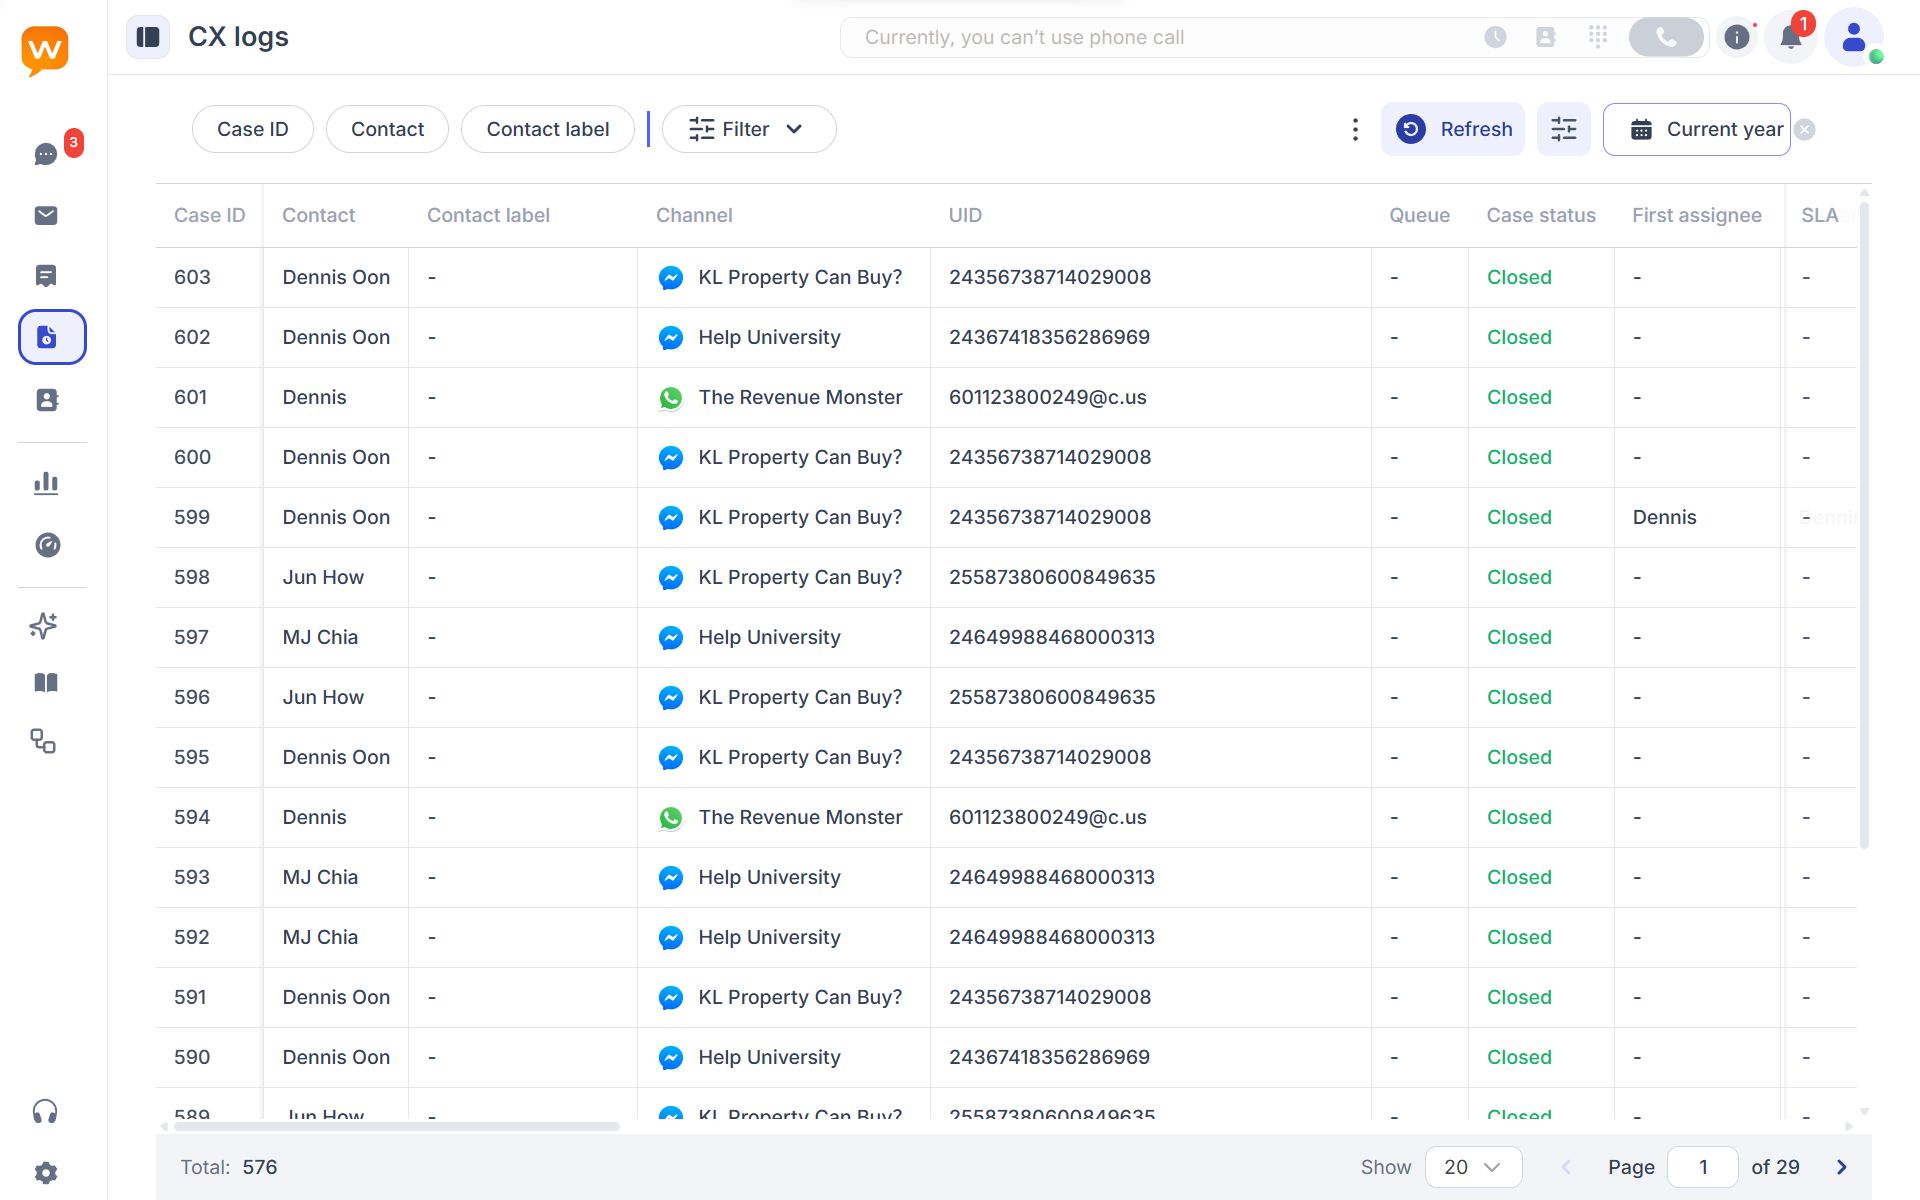
Task: Click the Refresh button
Action: click(1453, 129)
